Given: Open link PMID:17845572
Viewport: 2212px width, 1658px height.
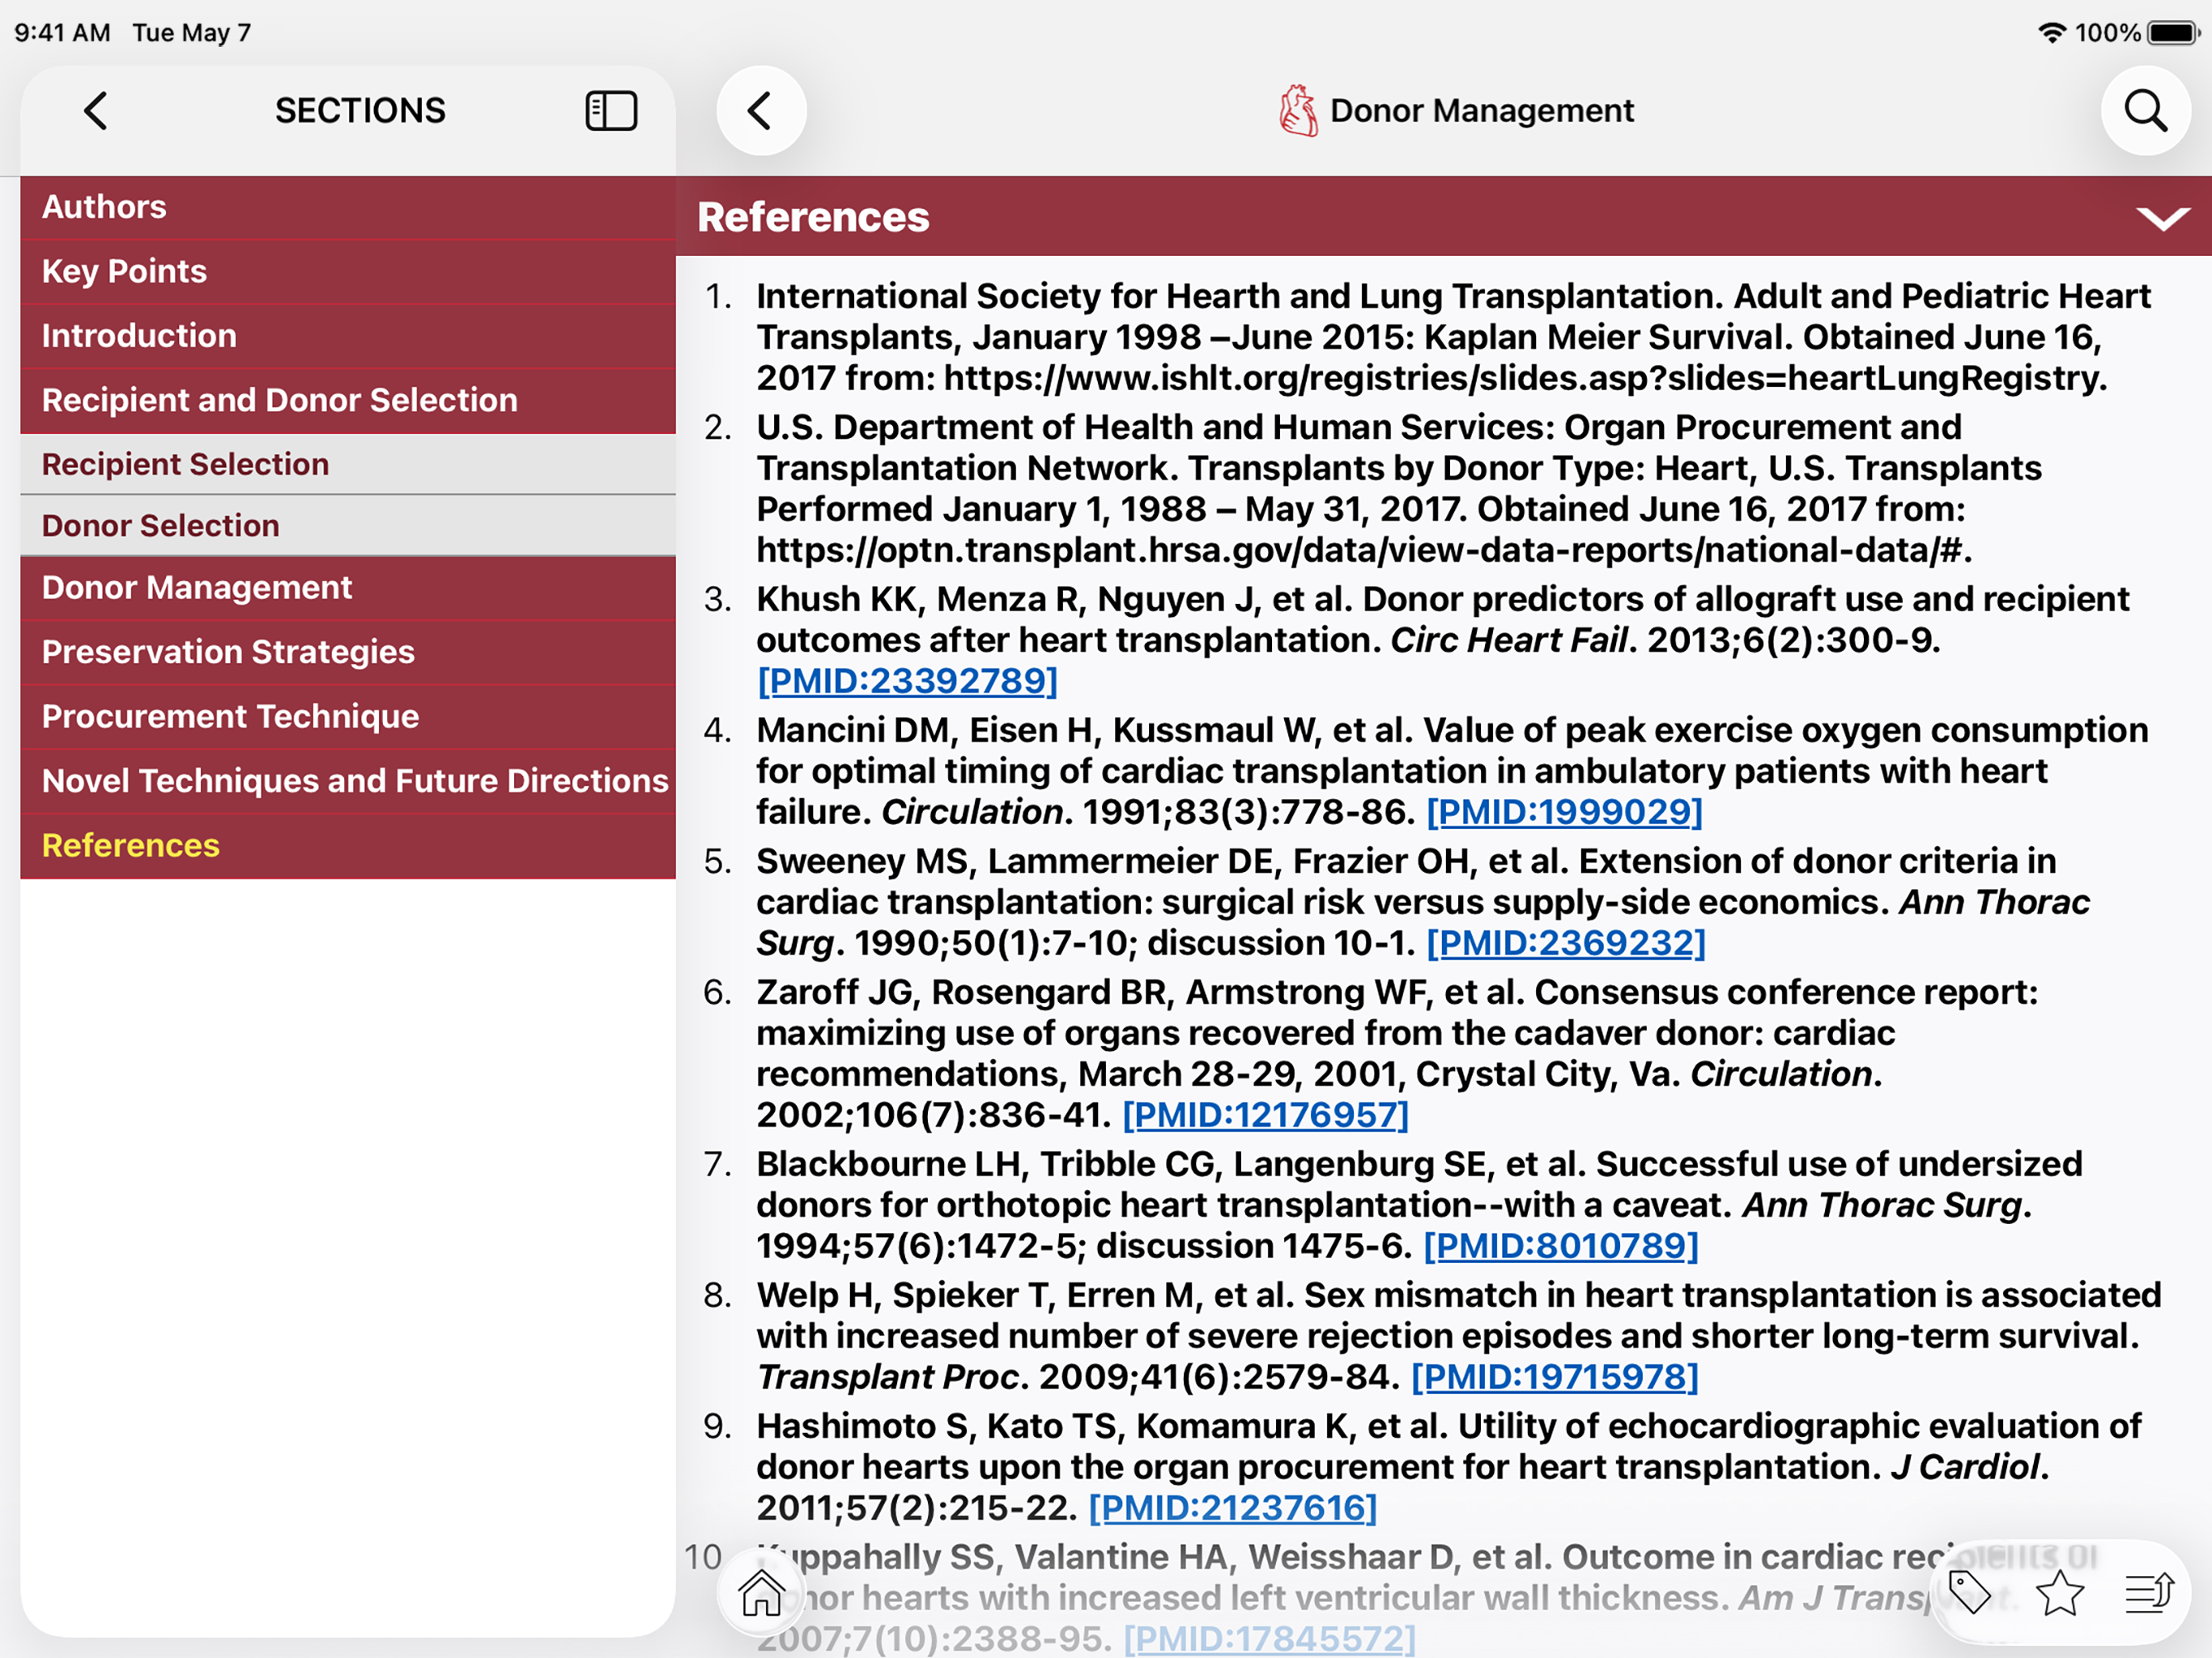Looking at the screenshot, I should click(x=1269, y=1639).
